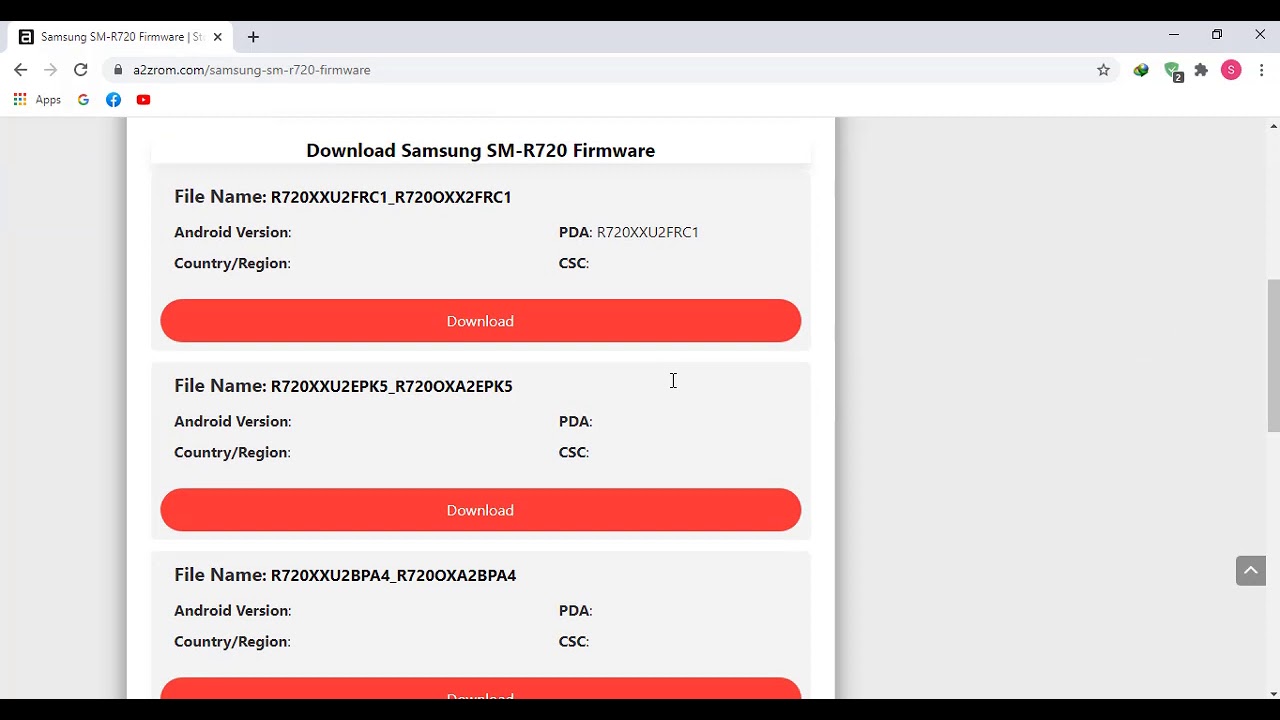Click the scrollbar down arrow
1280x720 pixels.
[1273, 693]
